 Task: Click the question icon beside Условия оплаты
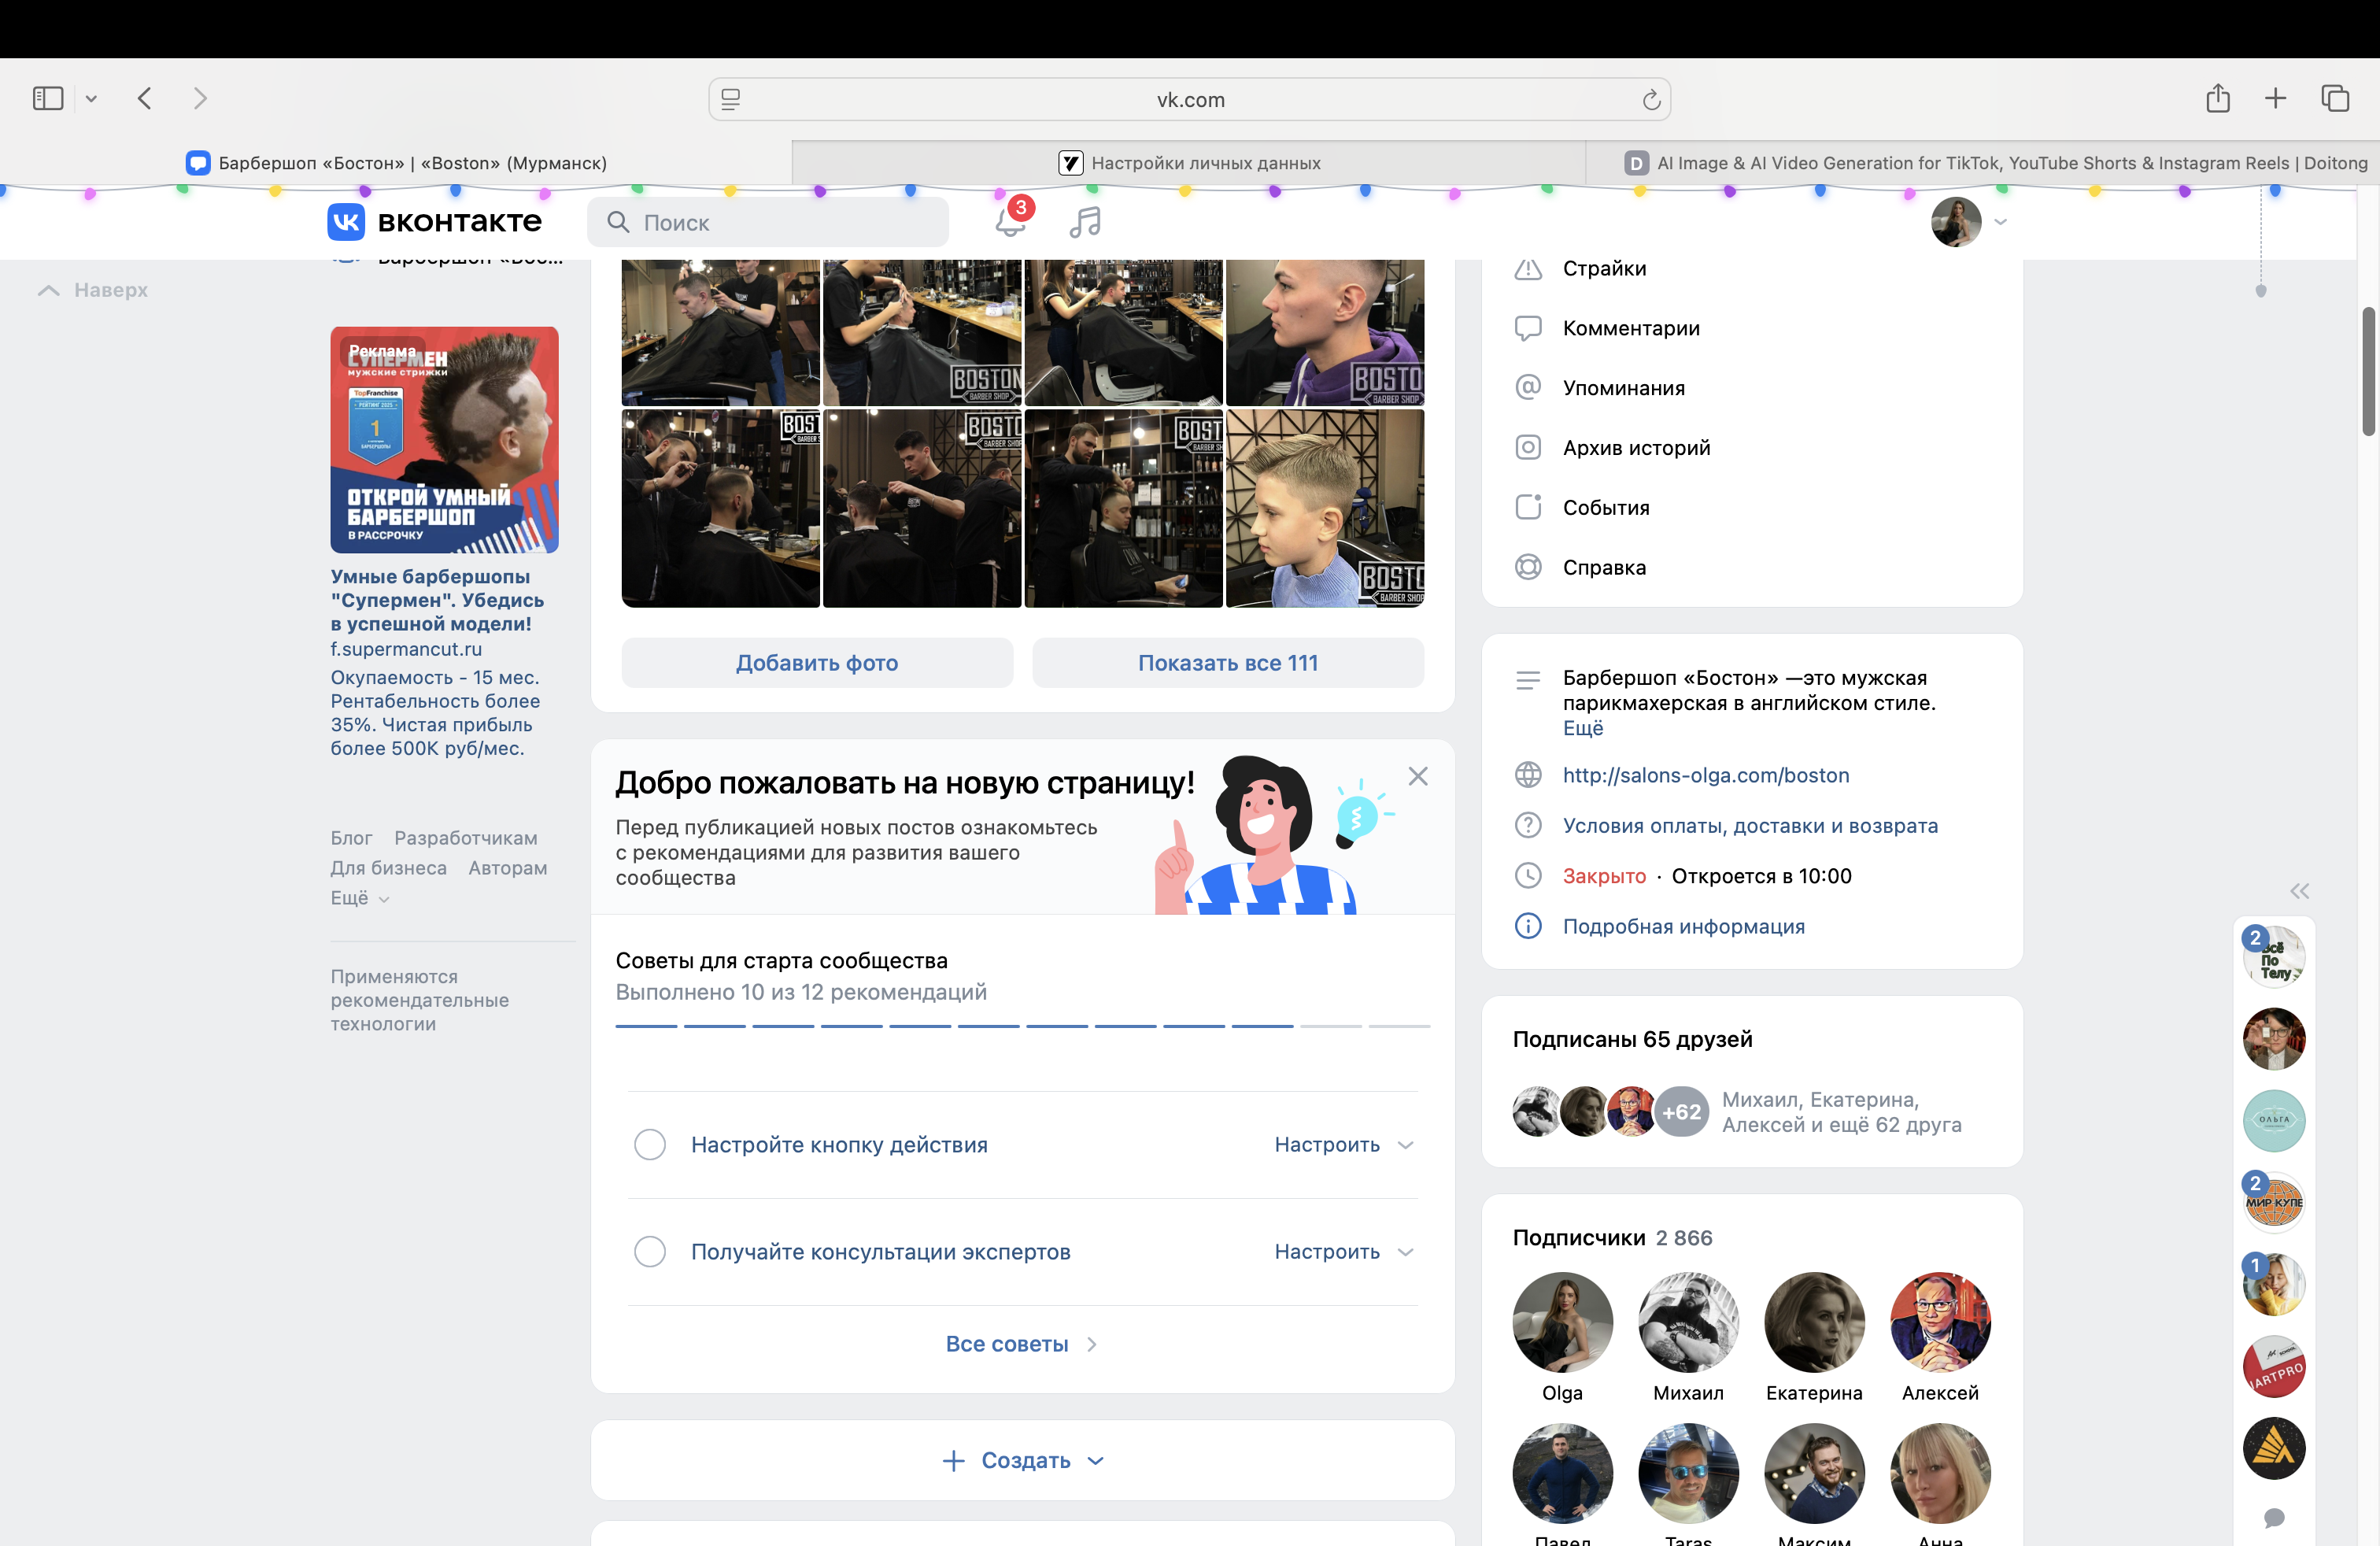click(x=1528, y=825)
